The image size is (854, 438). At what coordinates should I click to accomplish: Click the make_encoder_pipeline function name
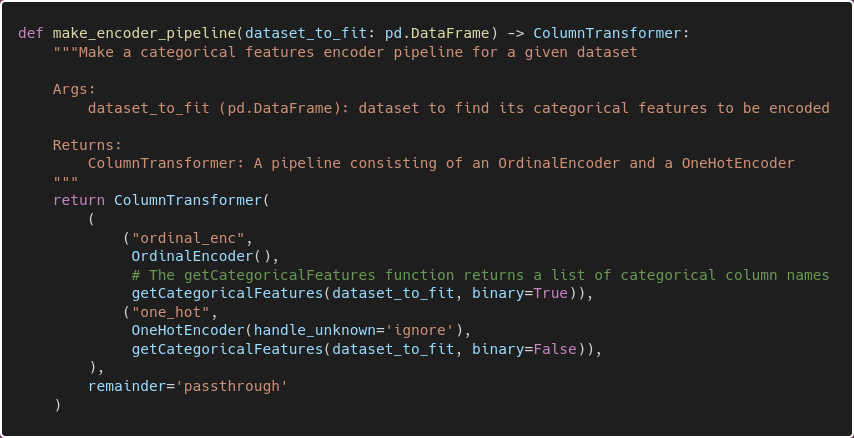(144, 34)
